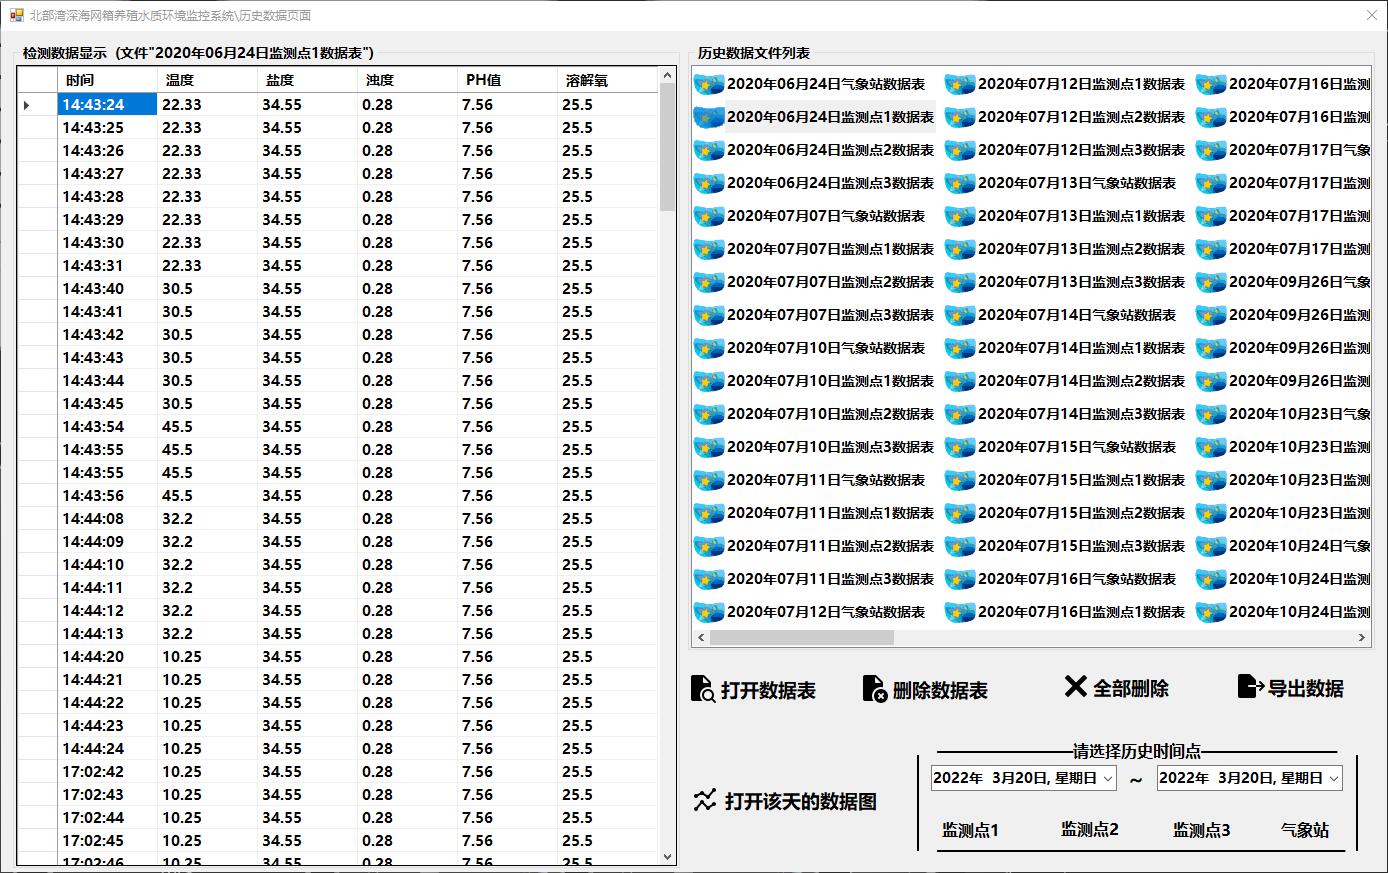
Task: Click the magnifier icon of 打开数据表
Action: (x=703, y=690)
